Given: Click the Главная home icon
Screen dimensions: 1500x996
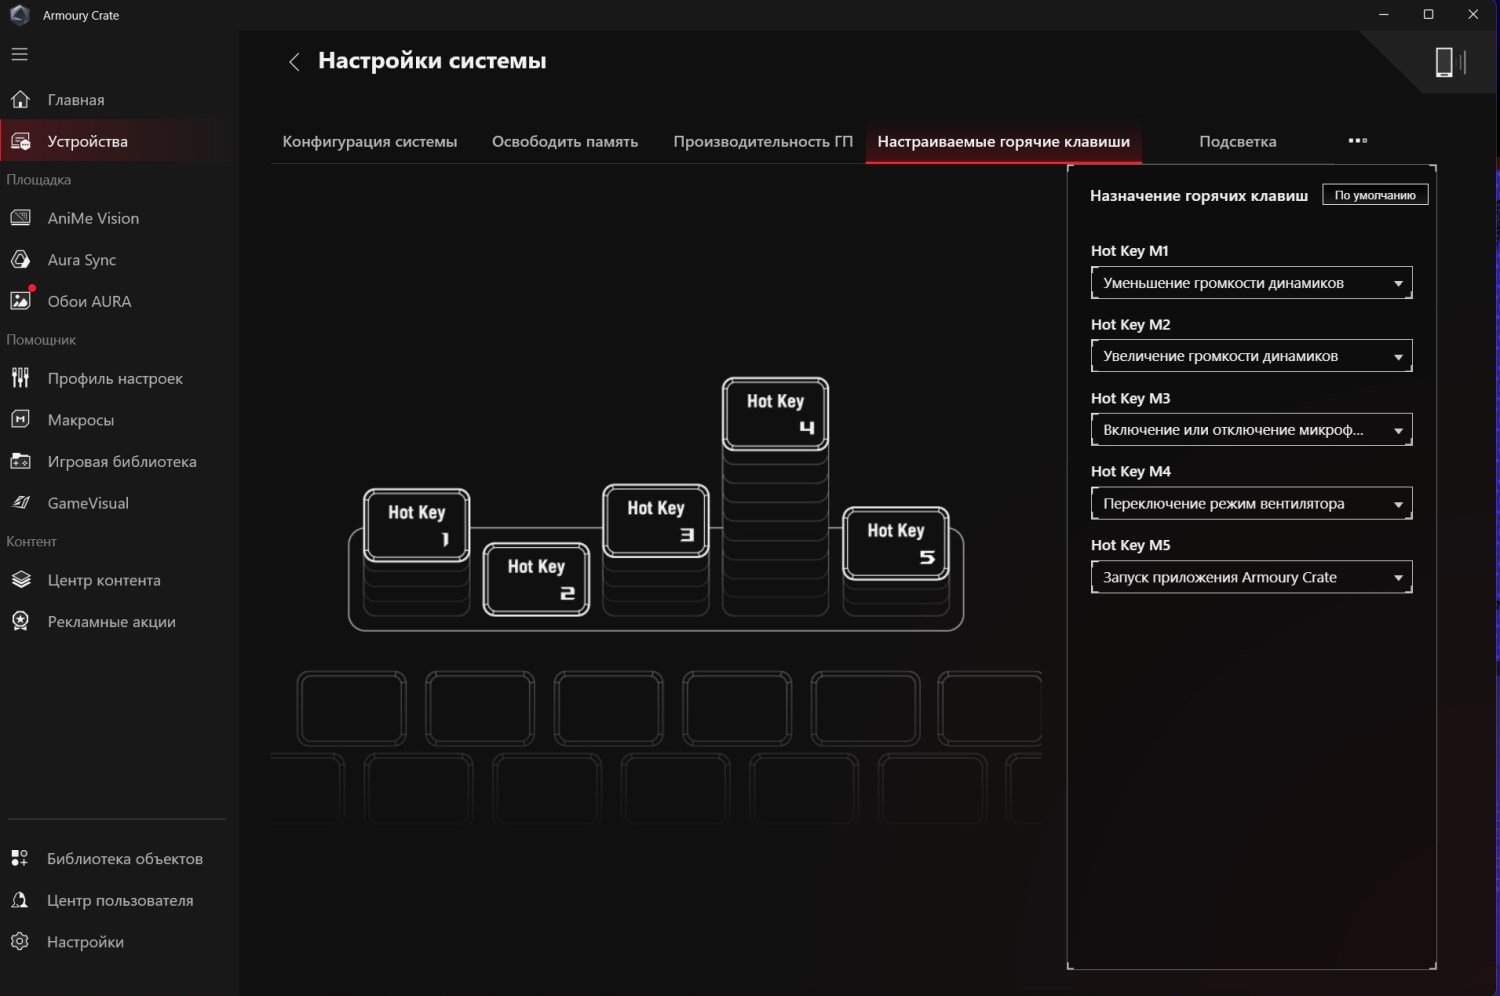Looking at the screenshot, I should coord(20,99).
